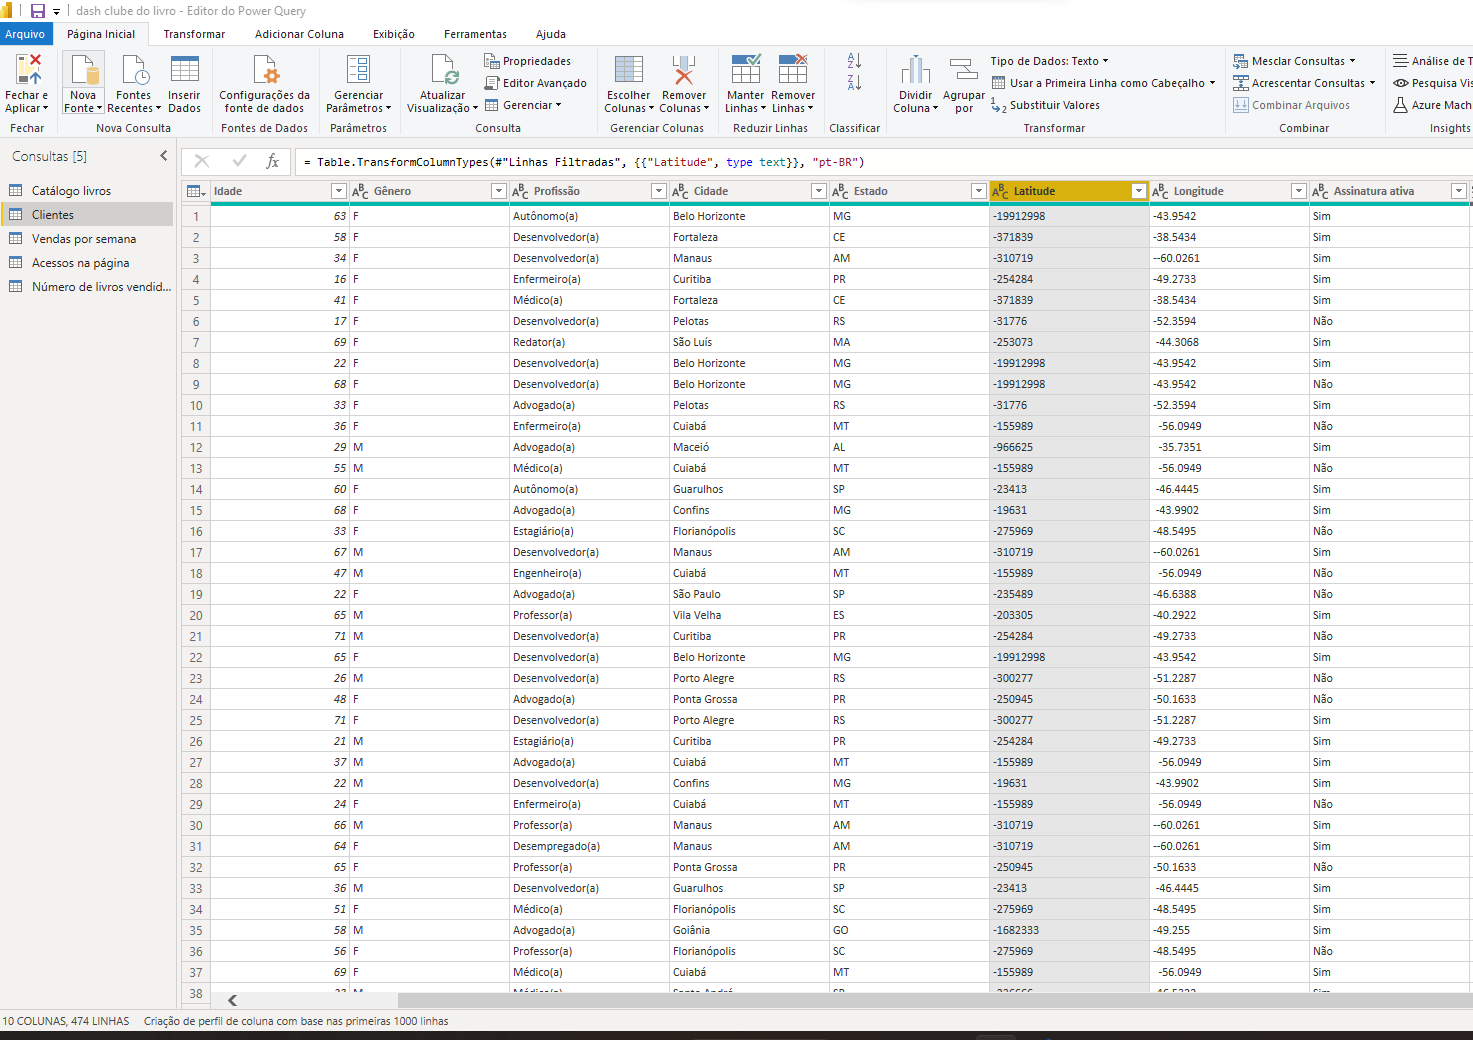
Task: Click the Inserir Dados icon
Action: coord(184,70)
